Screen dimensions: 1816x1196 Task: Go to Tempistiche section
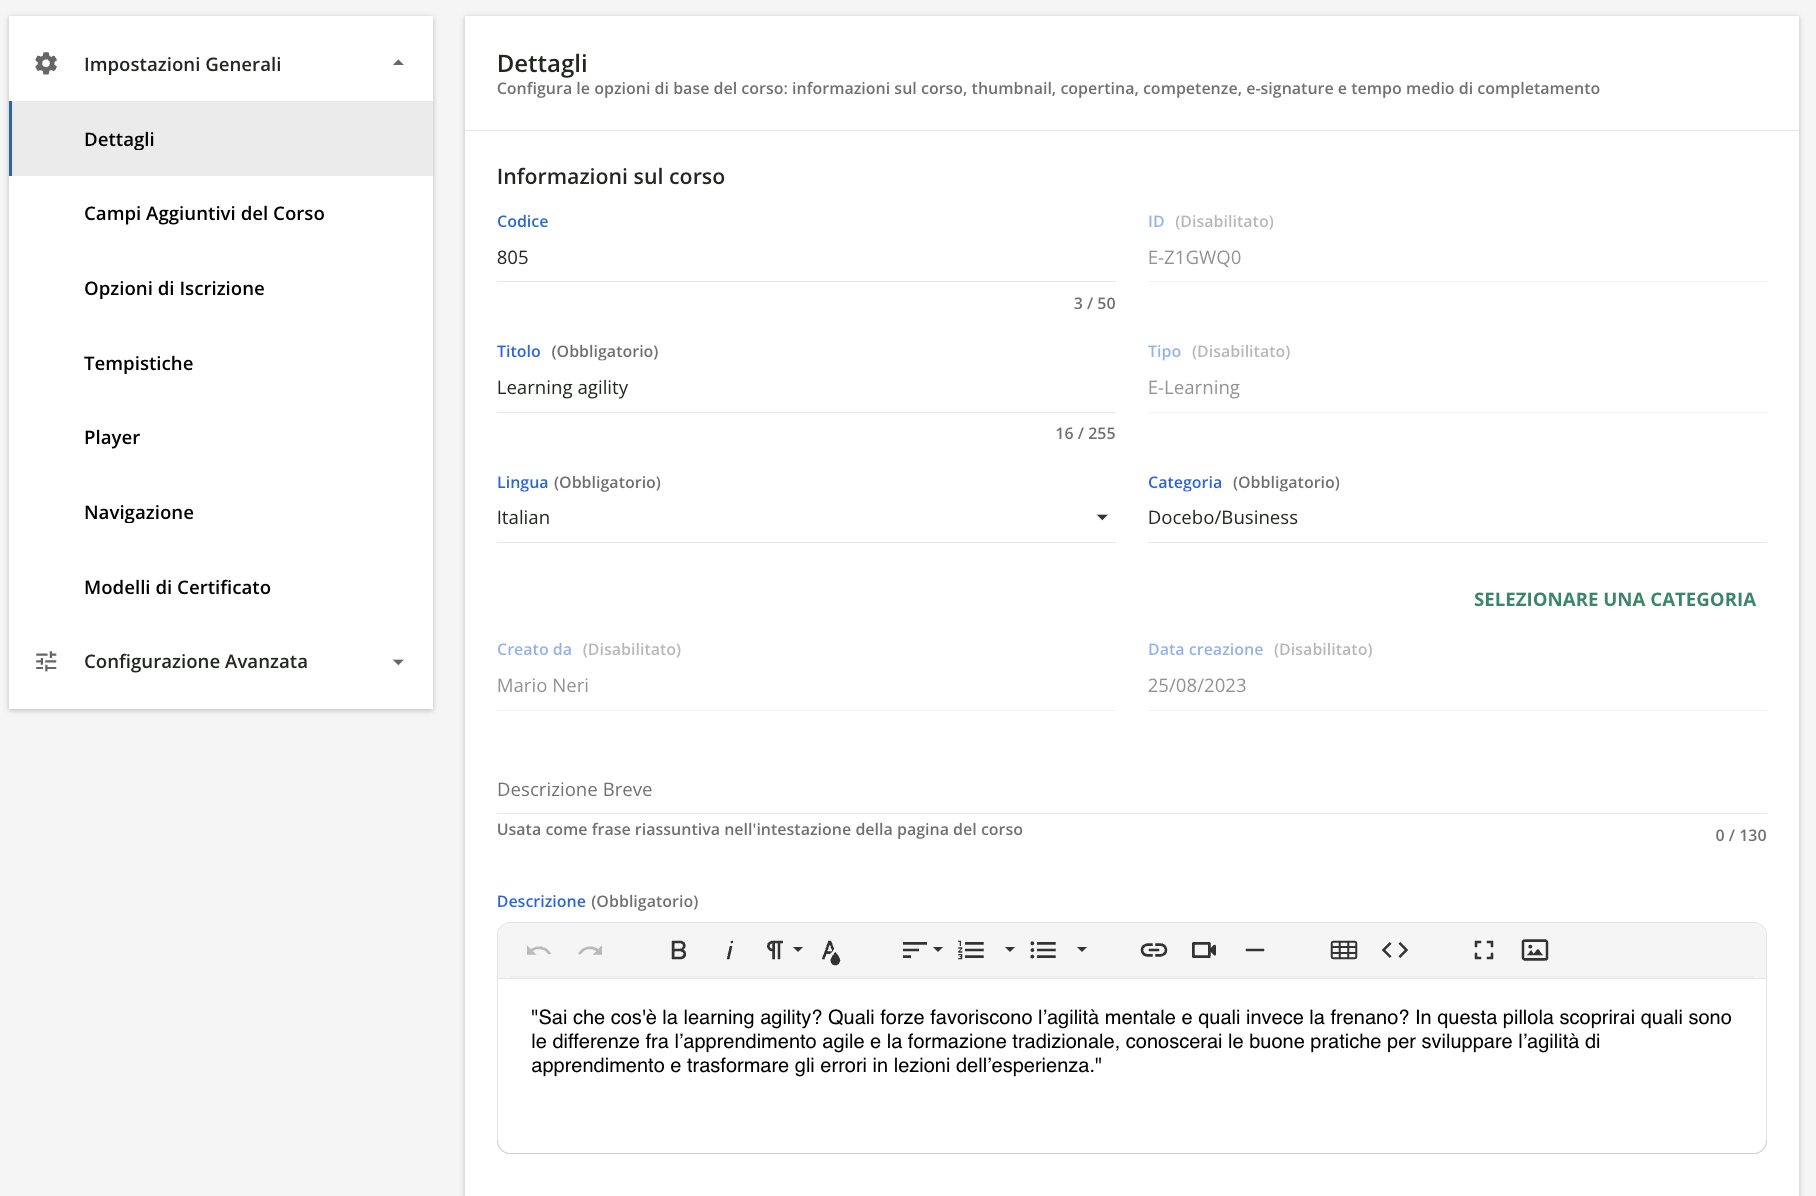point(221,363)
